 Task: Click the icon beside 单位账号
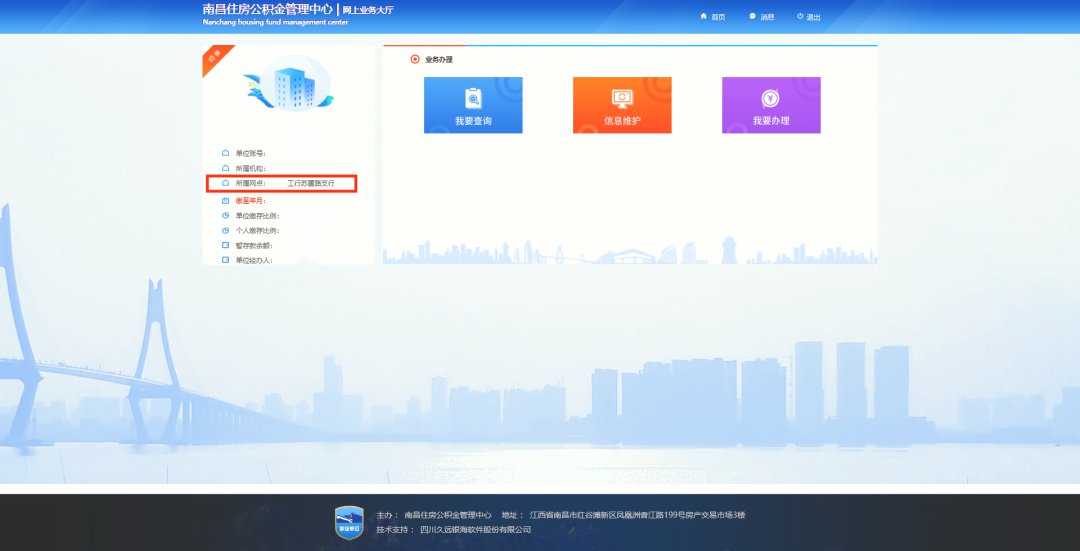click(225, 153)
